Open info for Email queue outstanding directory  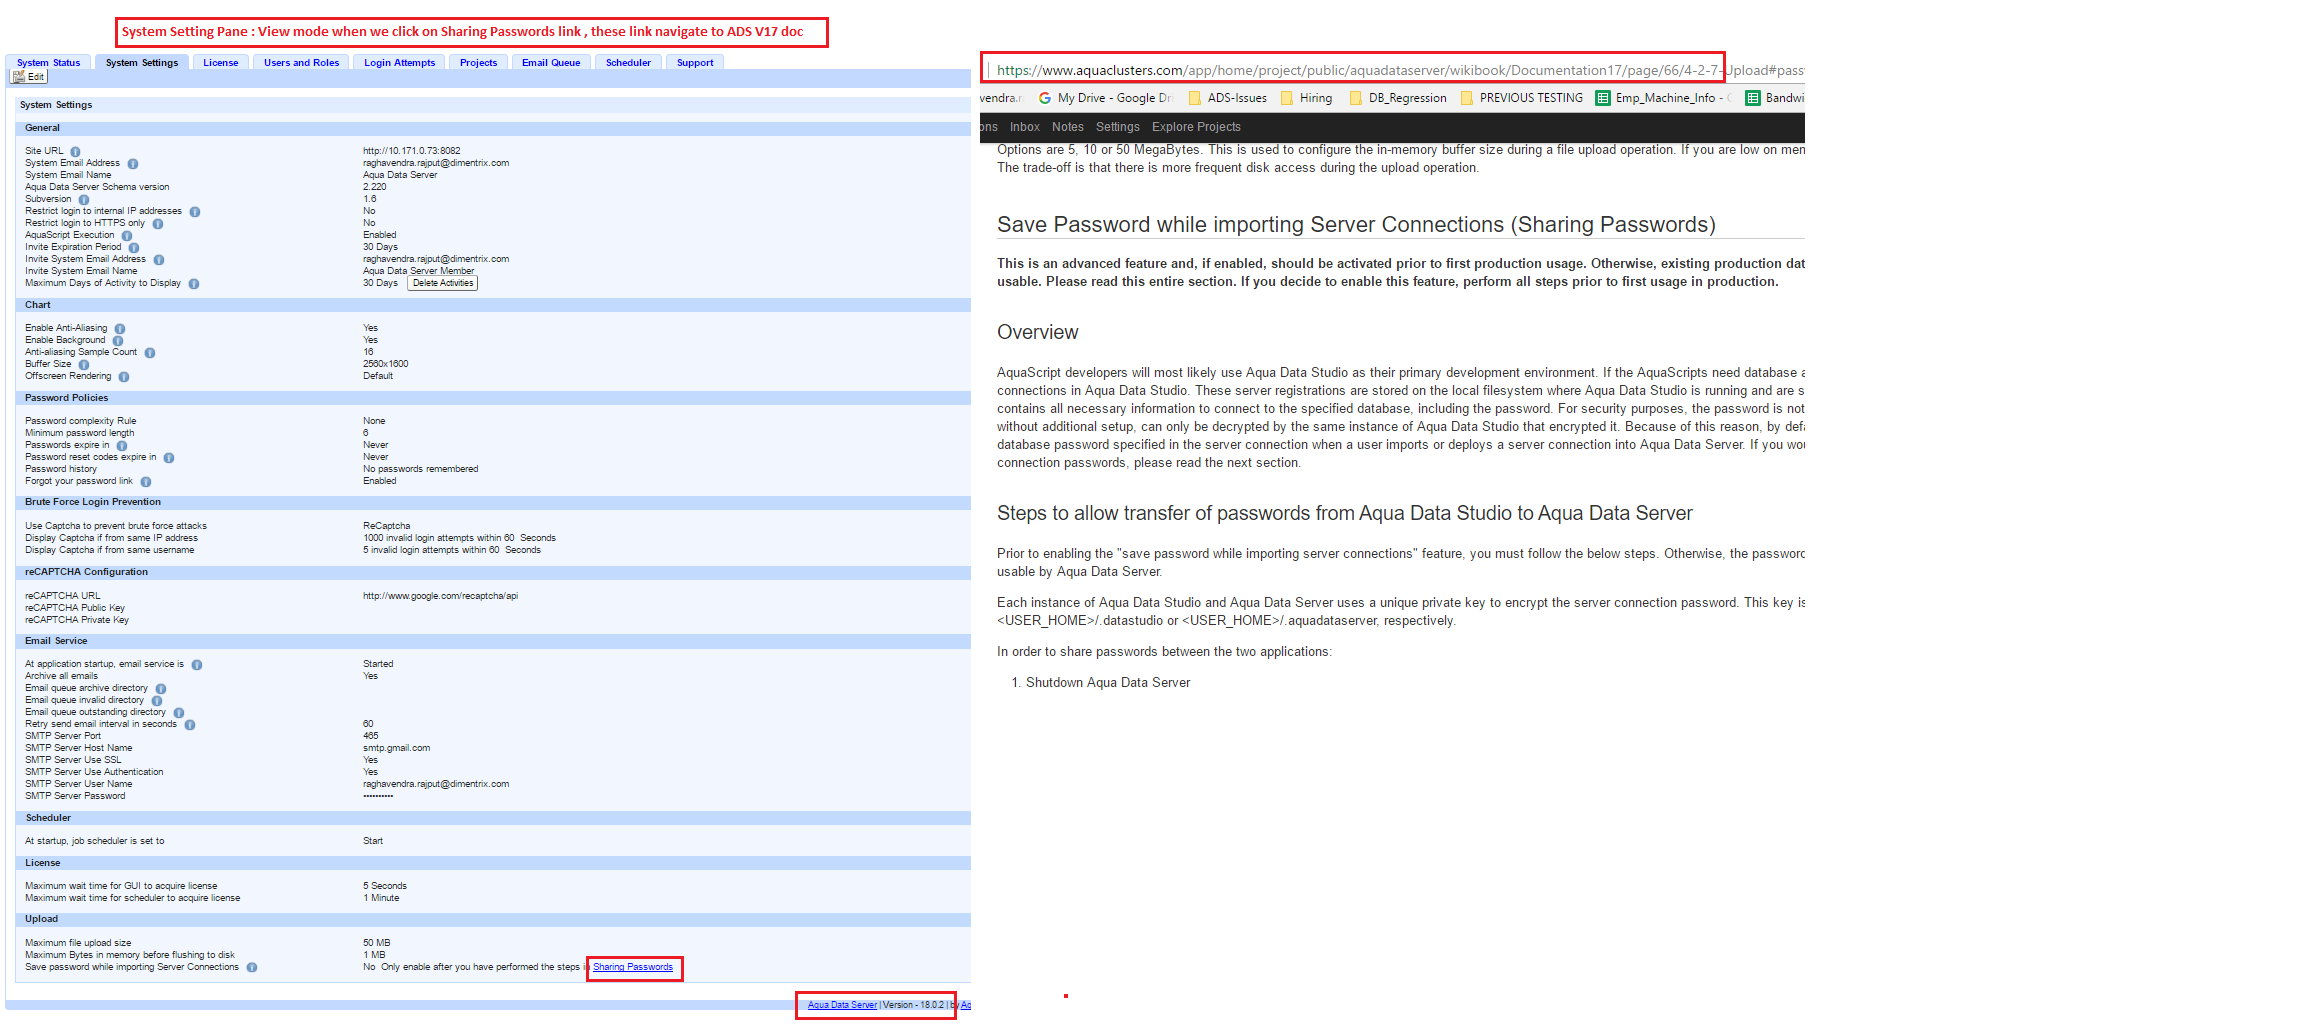(179, 713)
